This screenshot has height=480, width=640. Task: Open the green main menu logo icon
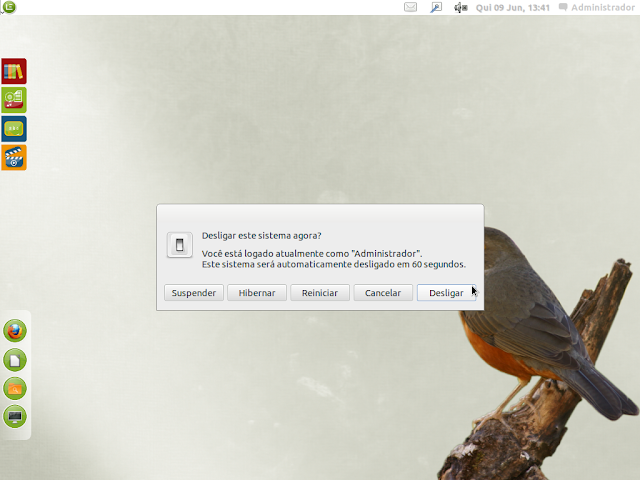[9, 7]
